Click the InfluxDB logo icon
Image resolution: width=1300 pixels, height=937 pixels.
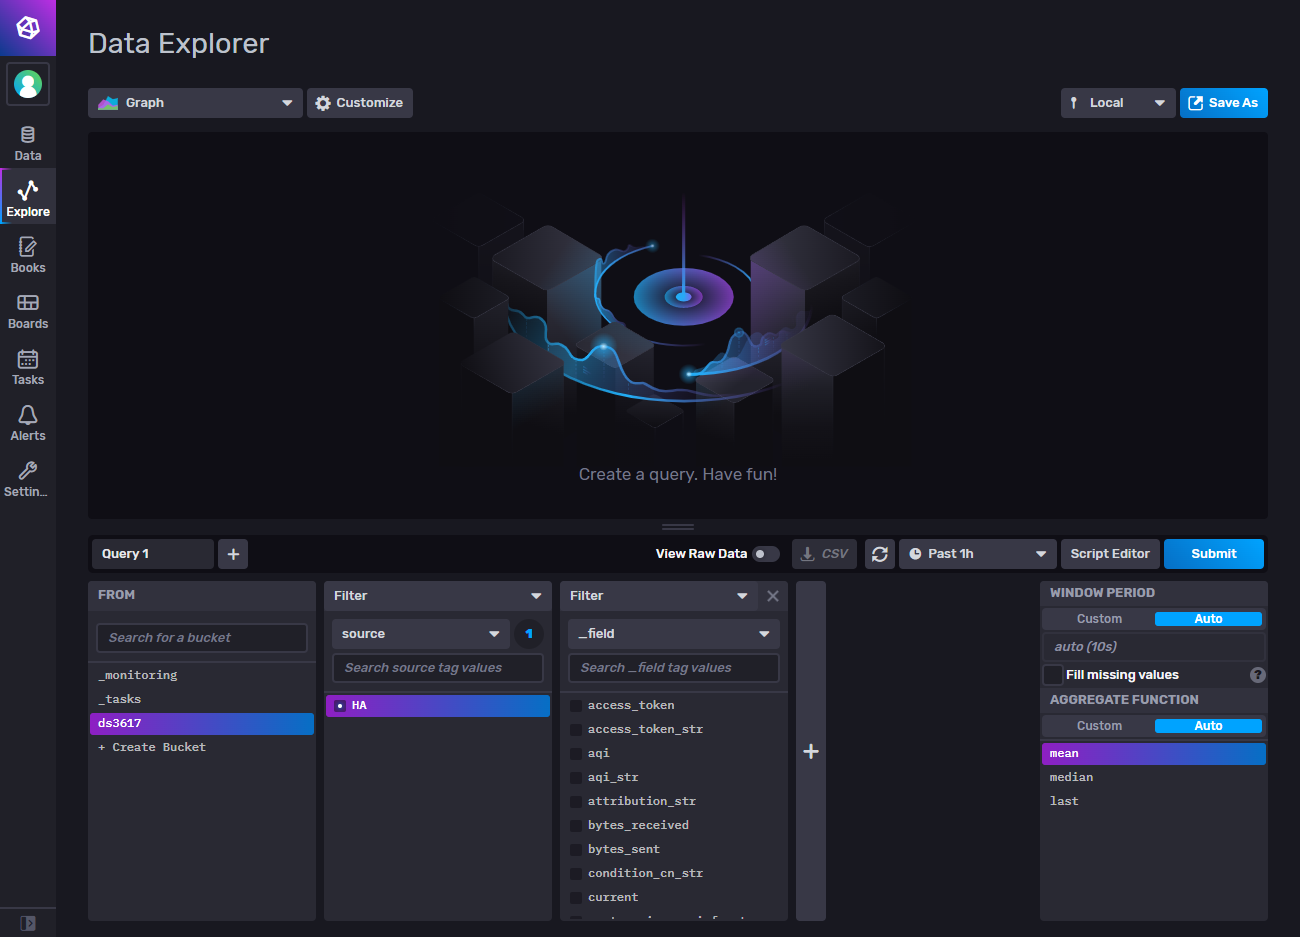click(28, 27)
